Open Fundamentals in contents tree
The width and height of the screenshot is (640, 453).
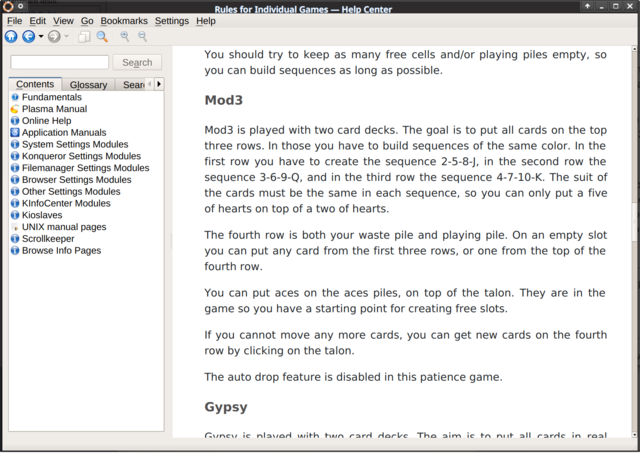point(52,97)
